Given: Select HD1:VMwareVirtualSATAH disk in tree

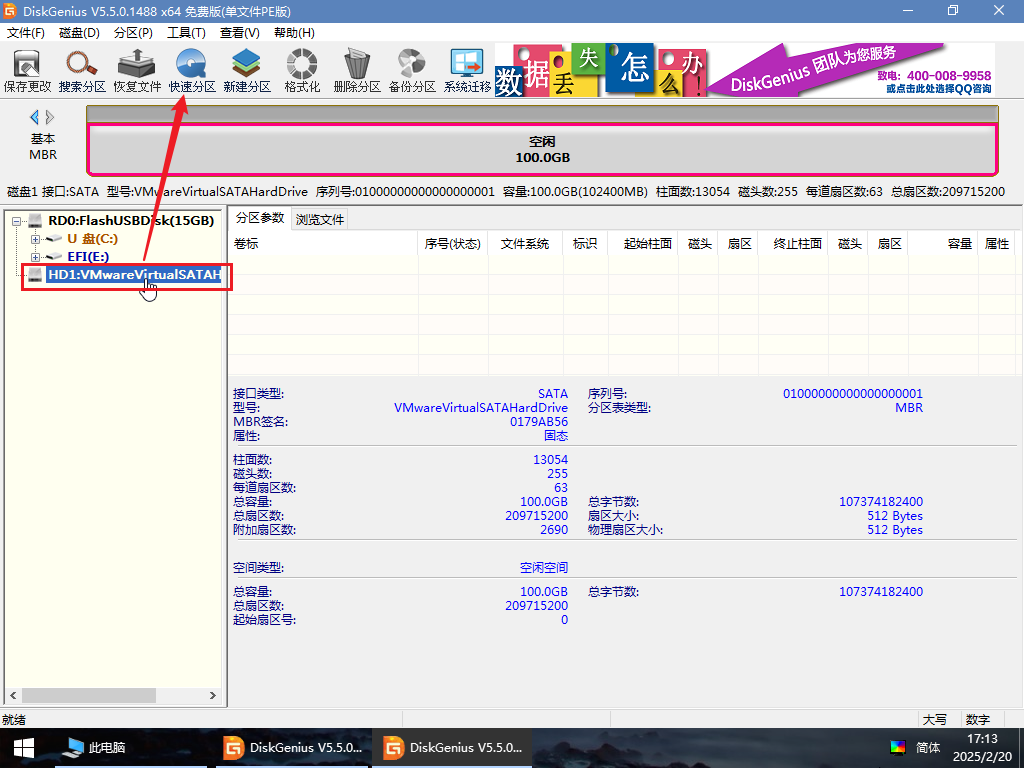Looking at the screenshot, I should (x=134, y=275).
